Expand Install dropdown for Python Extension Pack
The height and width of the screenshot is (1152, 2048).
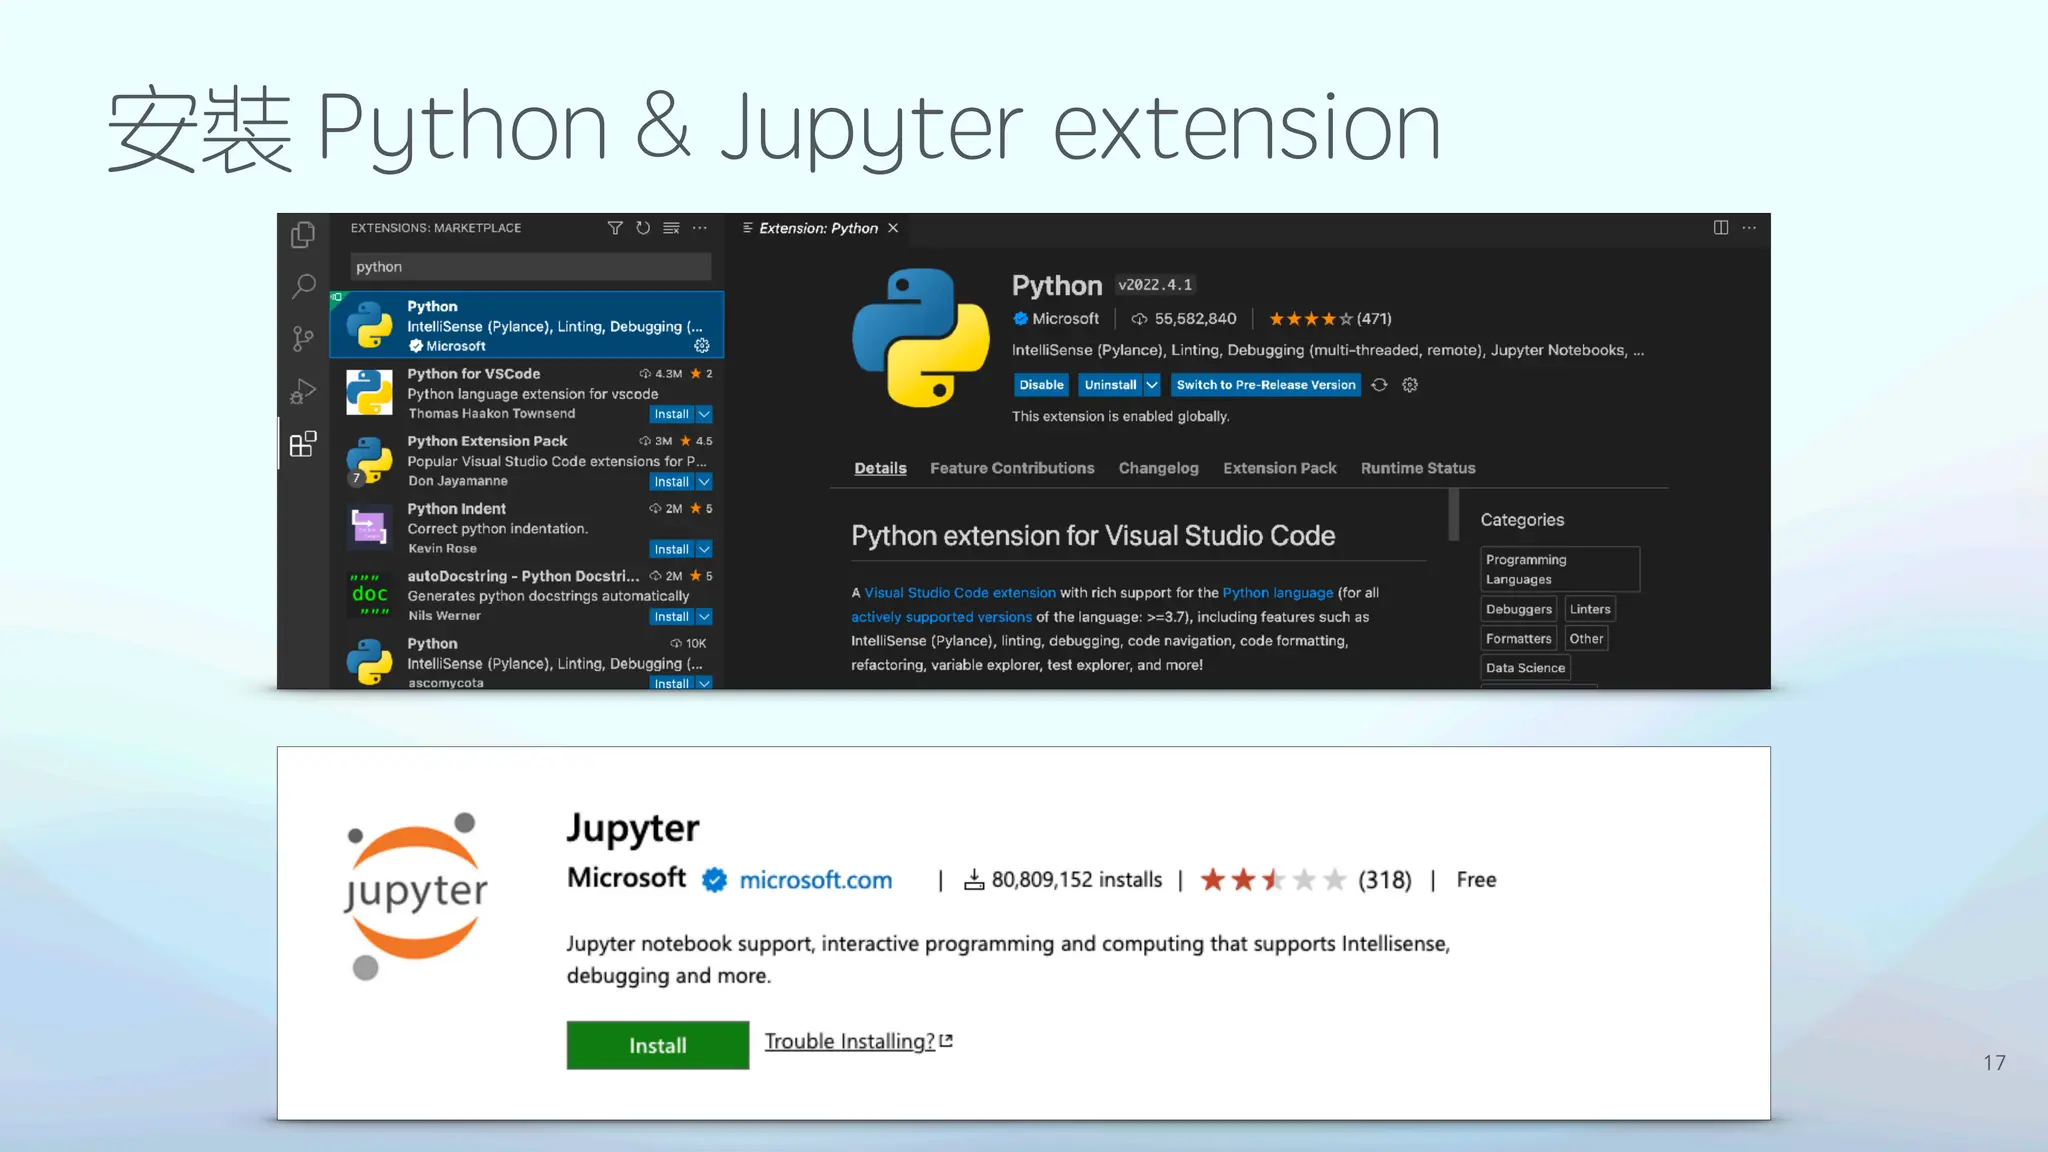704,482
